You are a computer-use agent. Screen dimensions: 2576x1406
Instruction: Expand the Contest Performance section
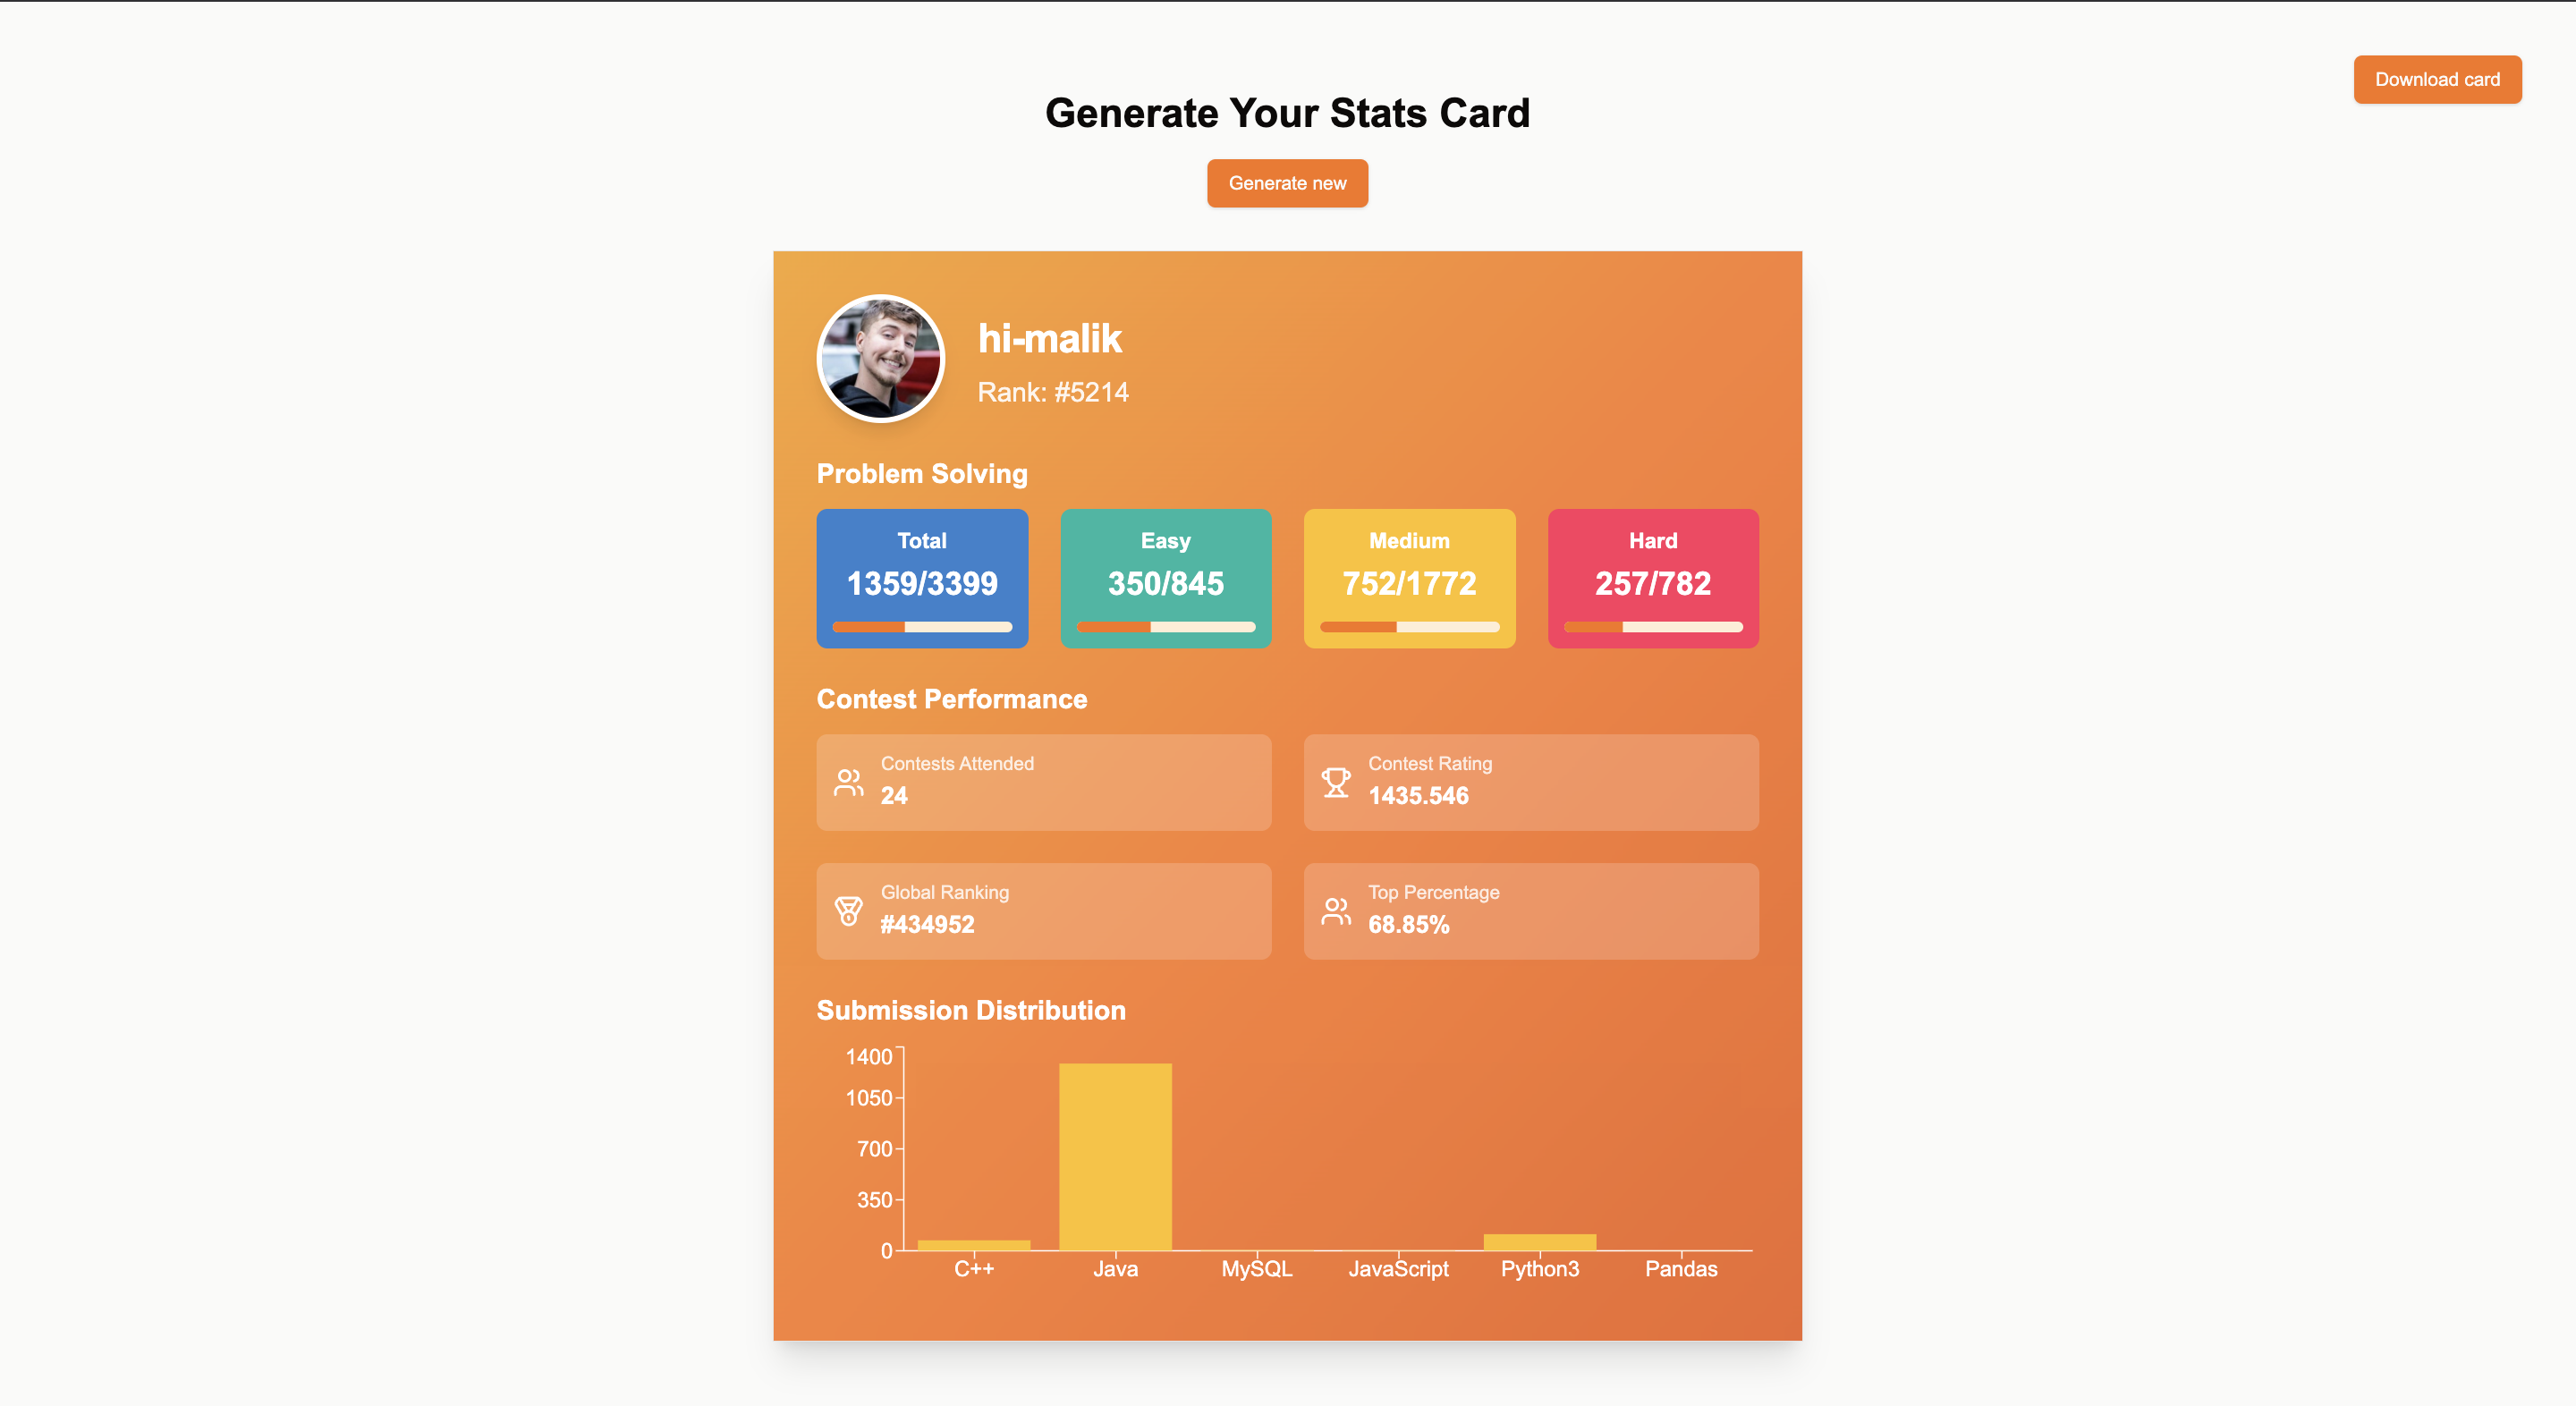tap(951, 699)
